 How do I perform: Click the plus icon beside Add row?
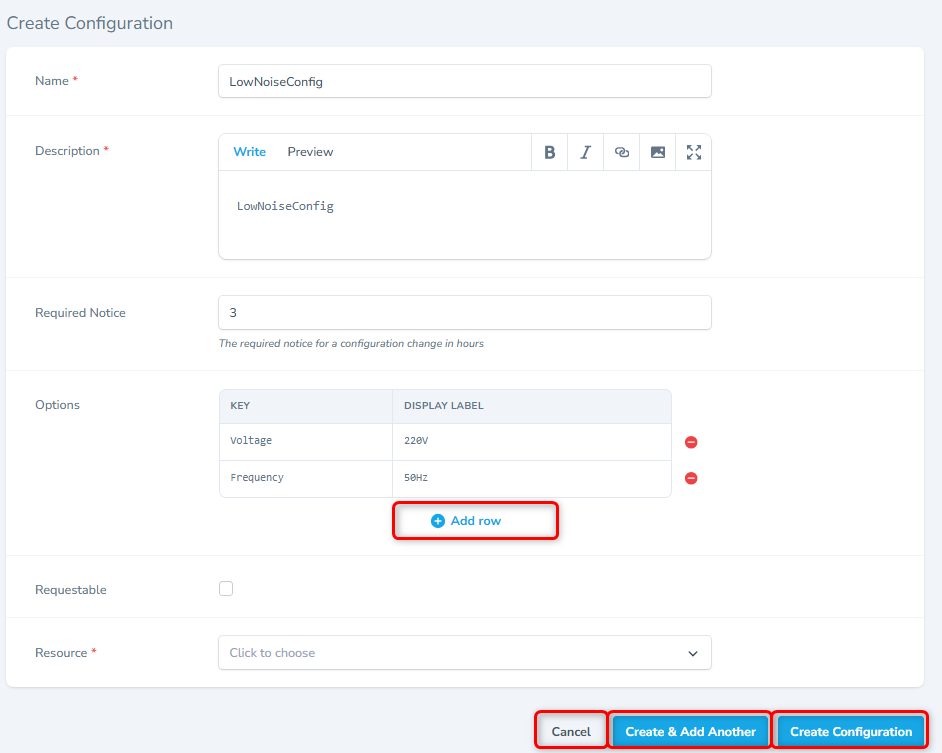(437, 521)
